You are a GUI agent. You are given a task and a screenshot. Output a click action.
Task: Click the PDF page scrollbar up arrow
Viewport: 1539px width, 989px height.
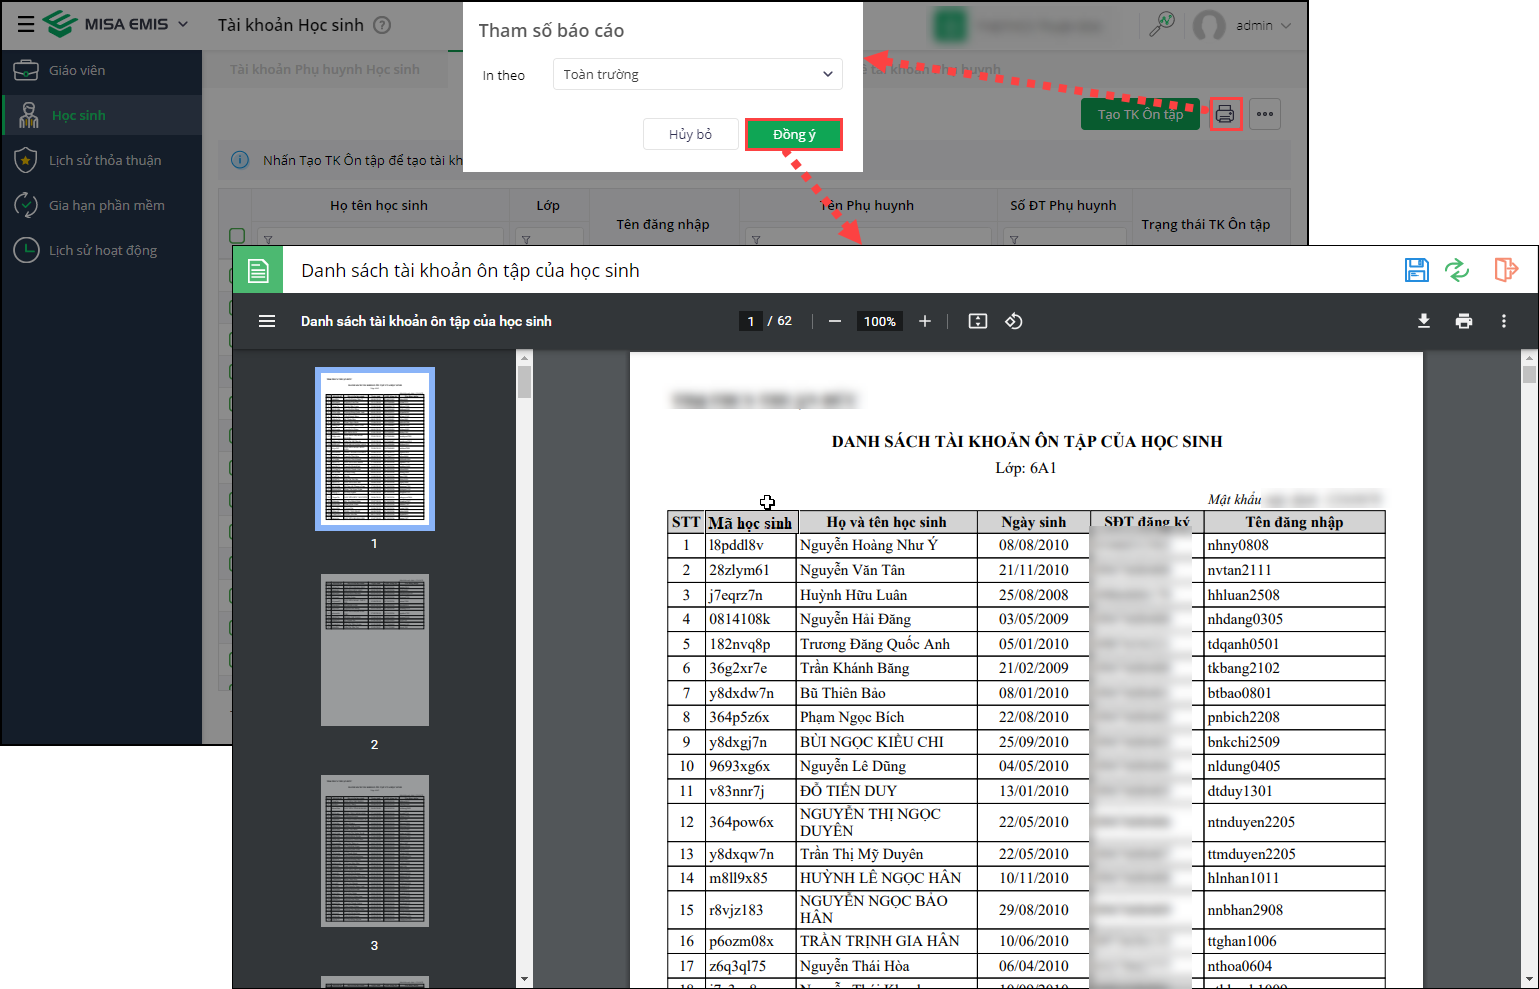[1529, 358]
